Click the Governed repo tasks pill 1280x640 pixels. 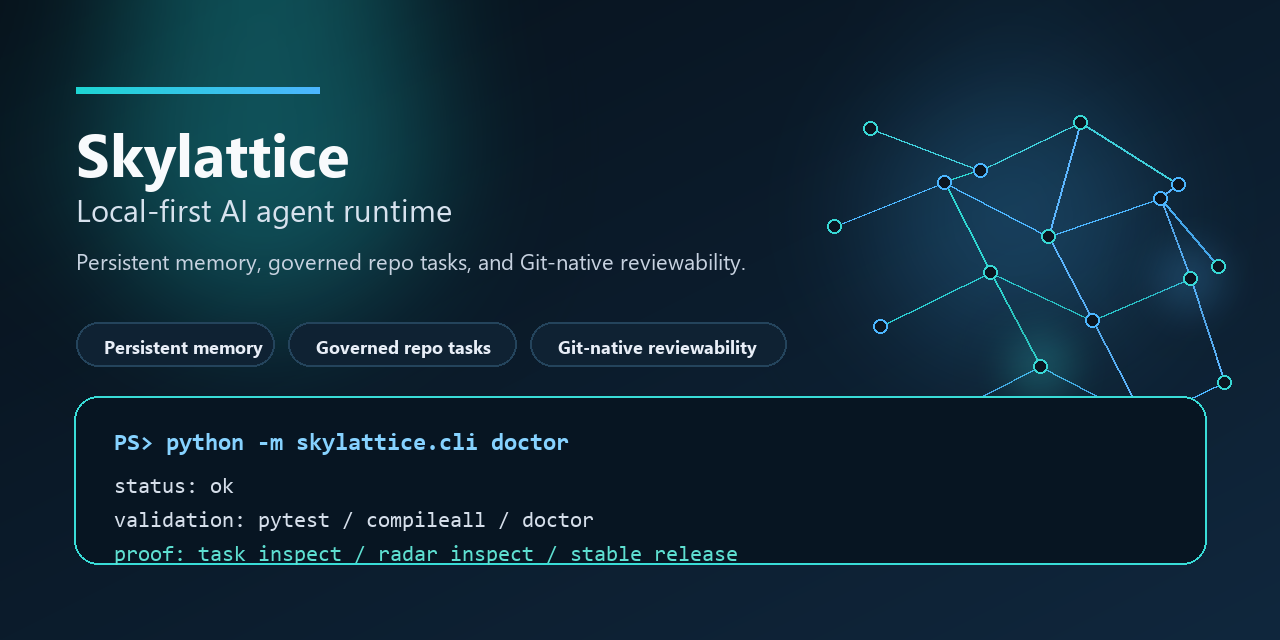click(402, 345)
